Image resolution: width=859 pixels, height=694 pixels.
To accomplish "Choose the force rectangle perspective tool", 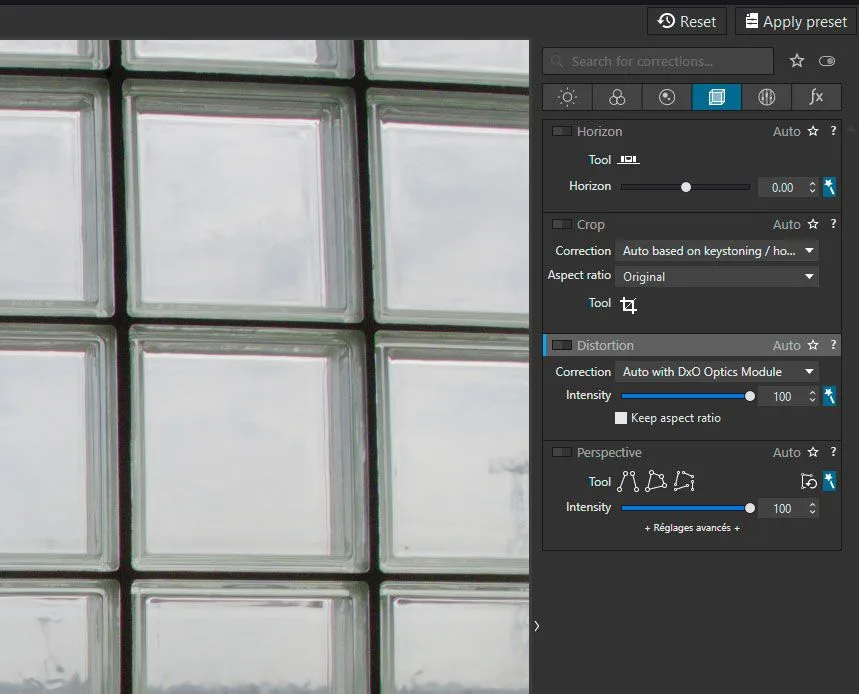I will 655,482.
